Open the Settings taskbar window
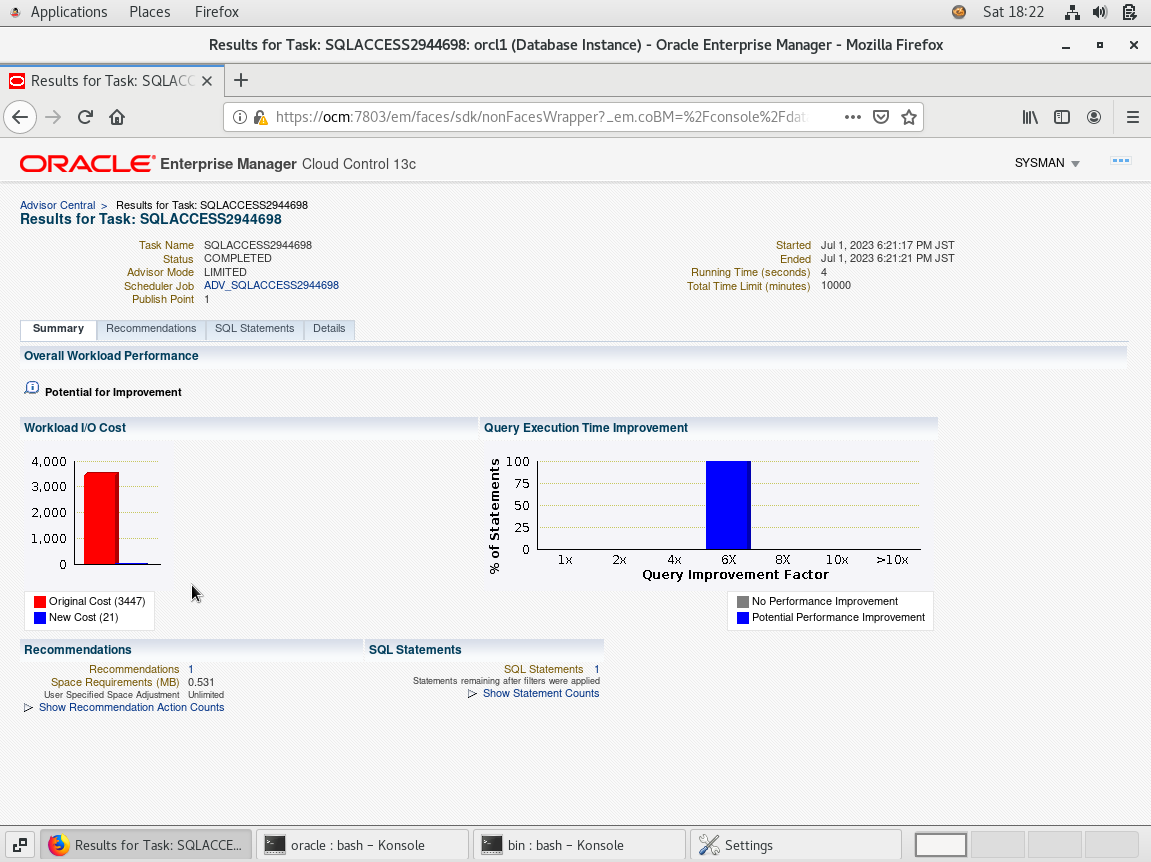This screenshot has width=1151, height=862. click(796, 845)
